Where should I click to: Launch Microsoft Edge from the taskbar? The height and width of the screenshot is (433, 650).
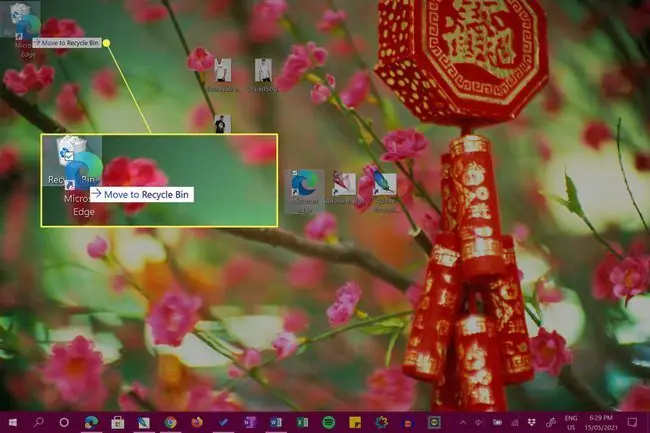click(x=91, y=422)
